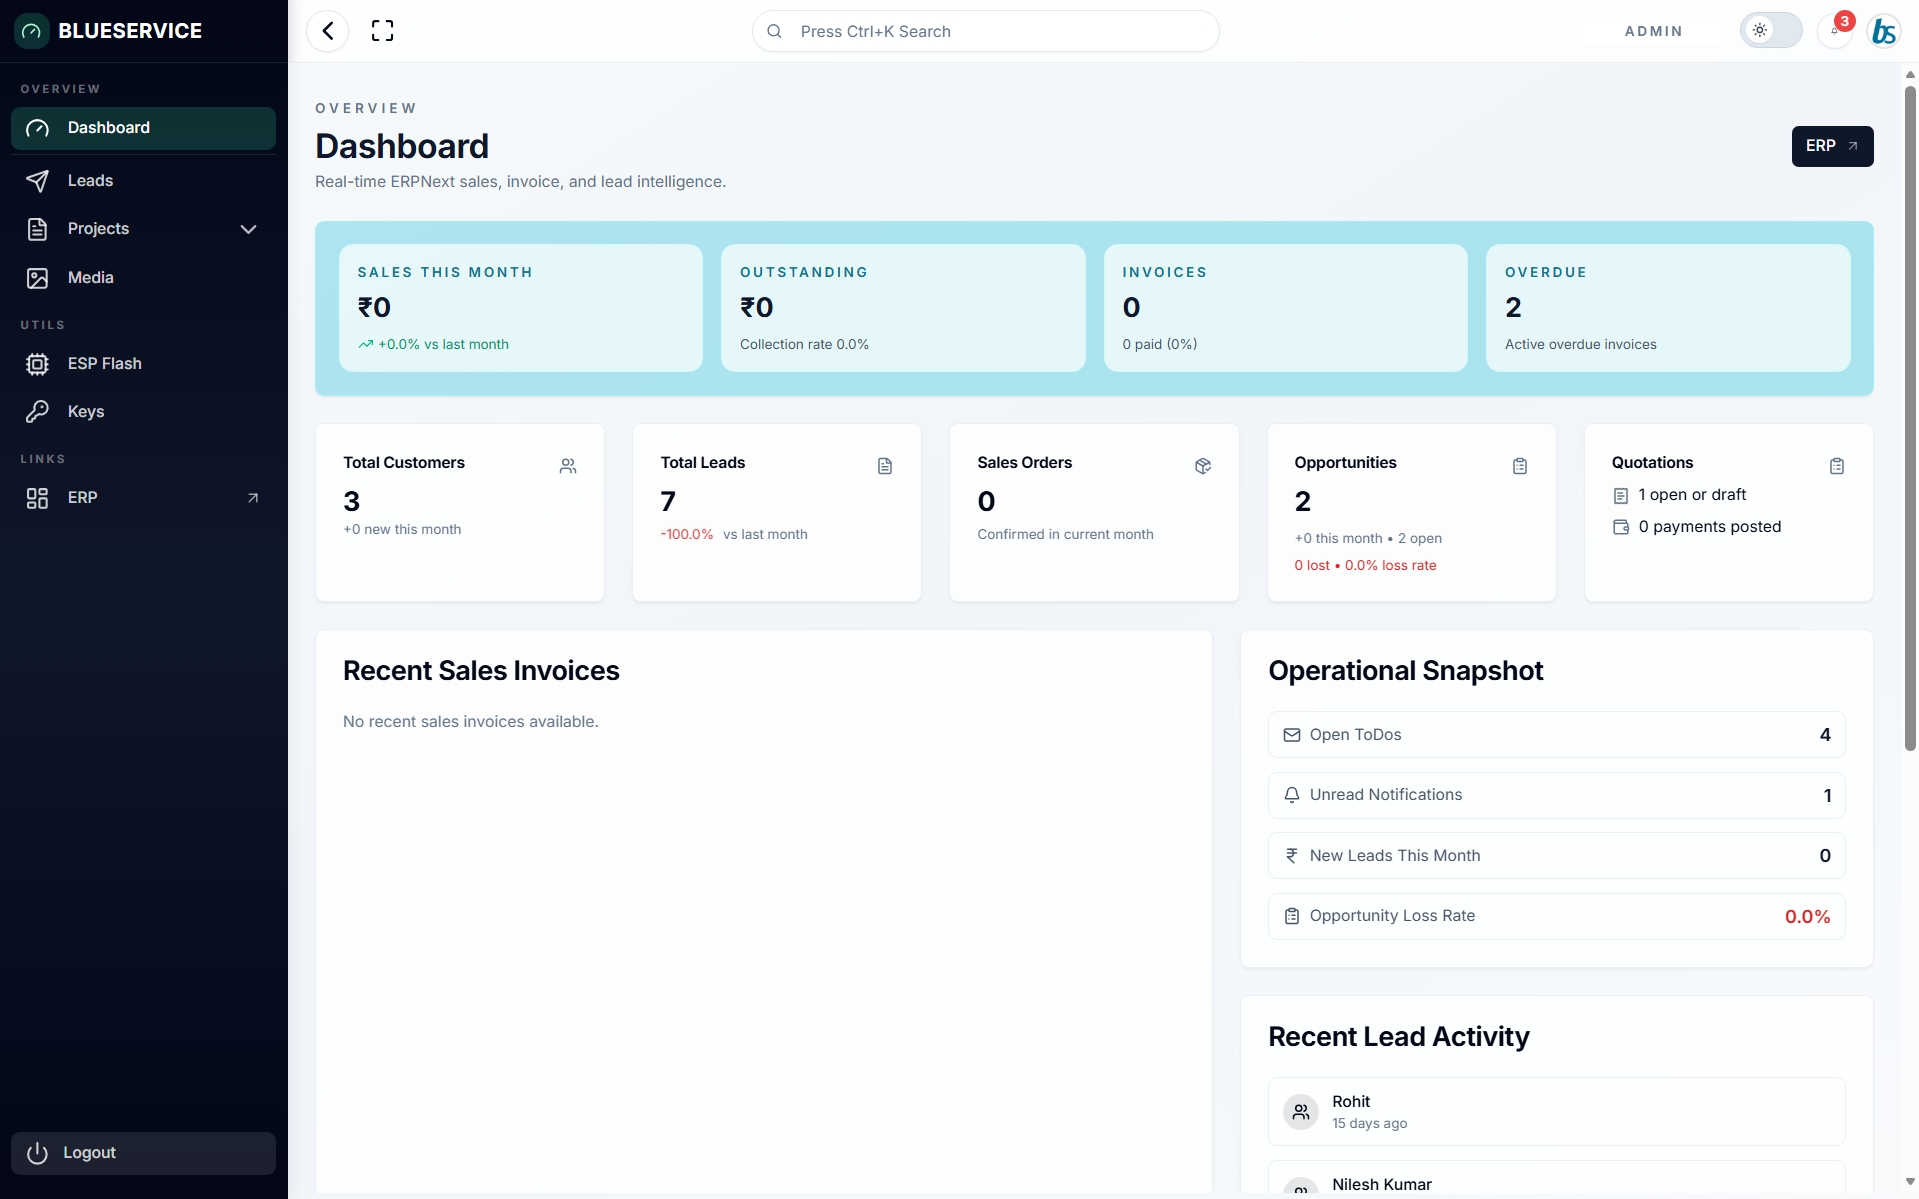1919x1199 pixels.
Task: Click Rohit's lead avatar icon
Action: 1301,1111
